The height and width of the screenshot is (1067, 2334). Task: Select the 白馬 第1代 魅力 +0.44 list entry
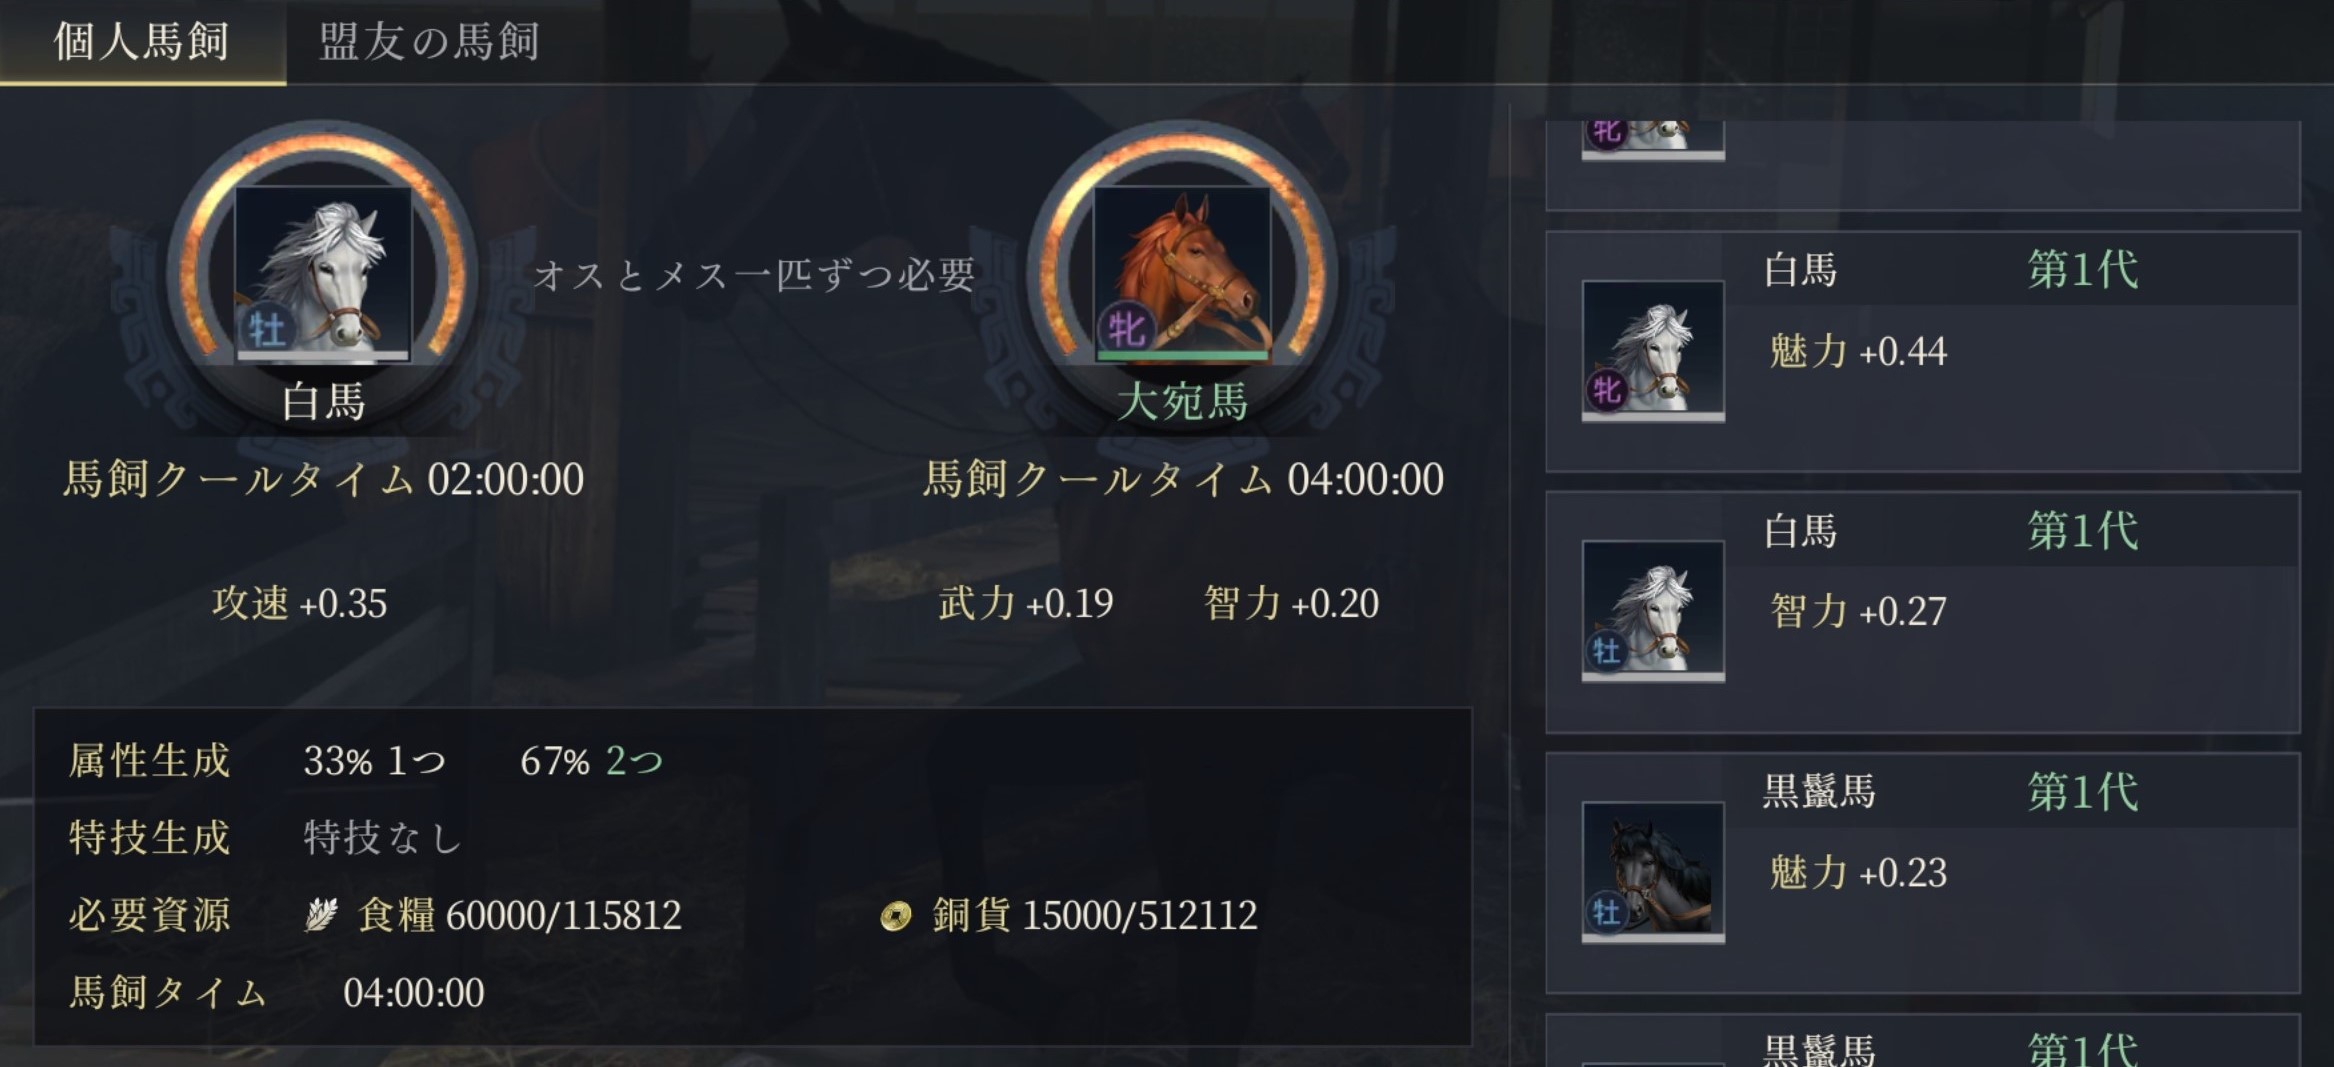click(x=1923, y=351)
